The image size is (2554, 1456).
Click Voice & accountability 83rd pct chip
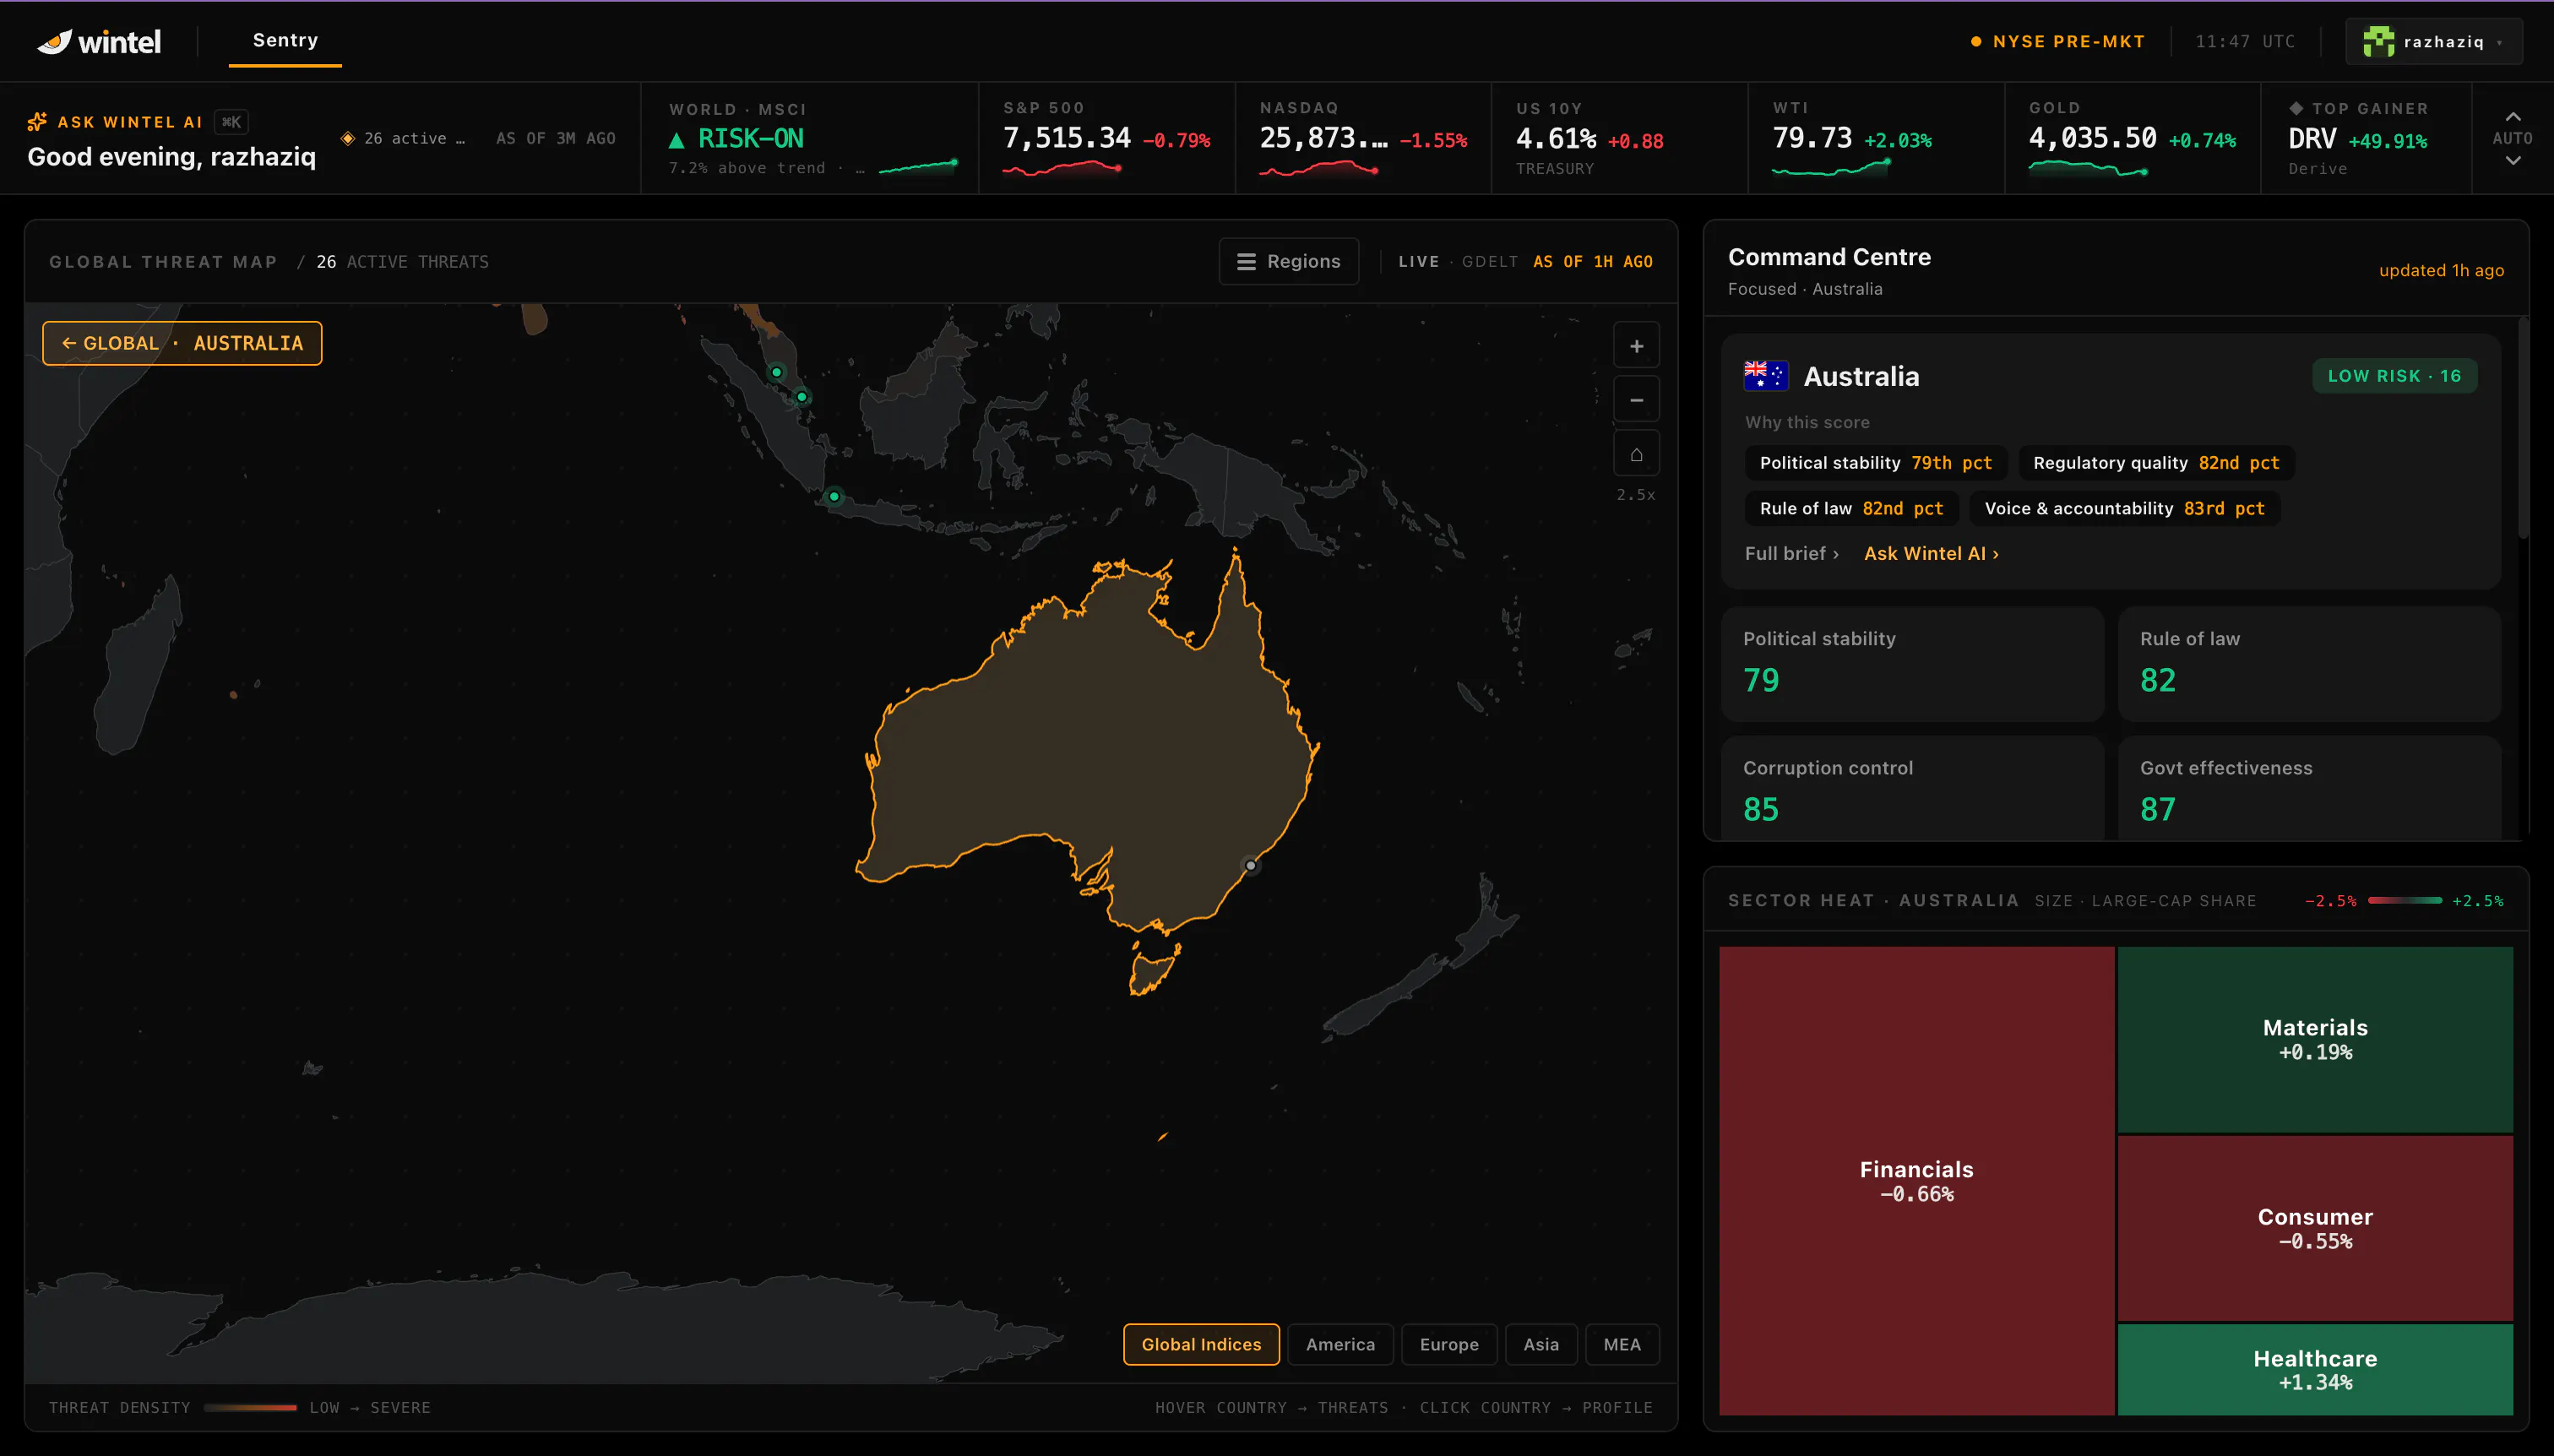pos(2125,509)
